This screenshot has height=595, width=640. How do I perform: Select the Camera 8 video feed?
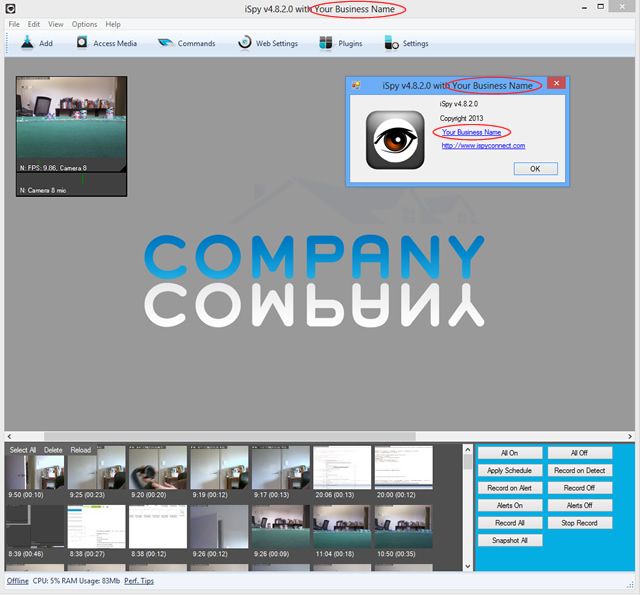pos(71,124)
